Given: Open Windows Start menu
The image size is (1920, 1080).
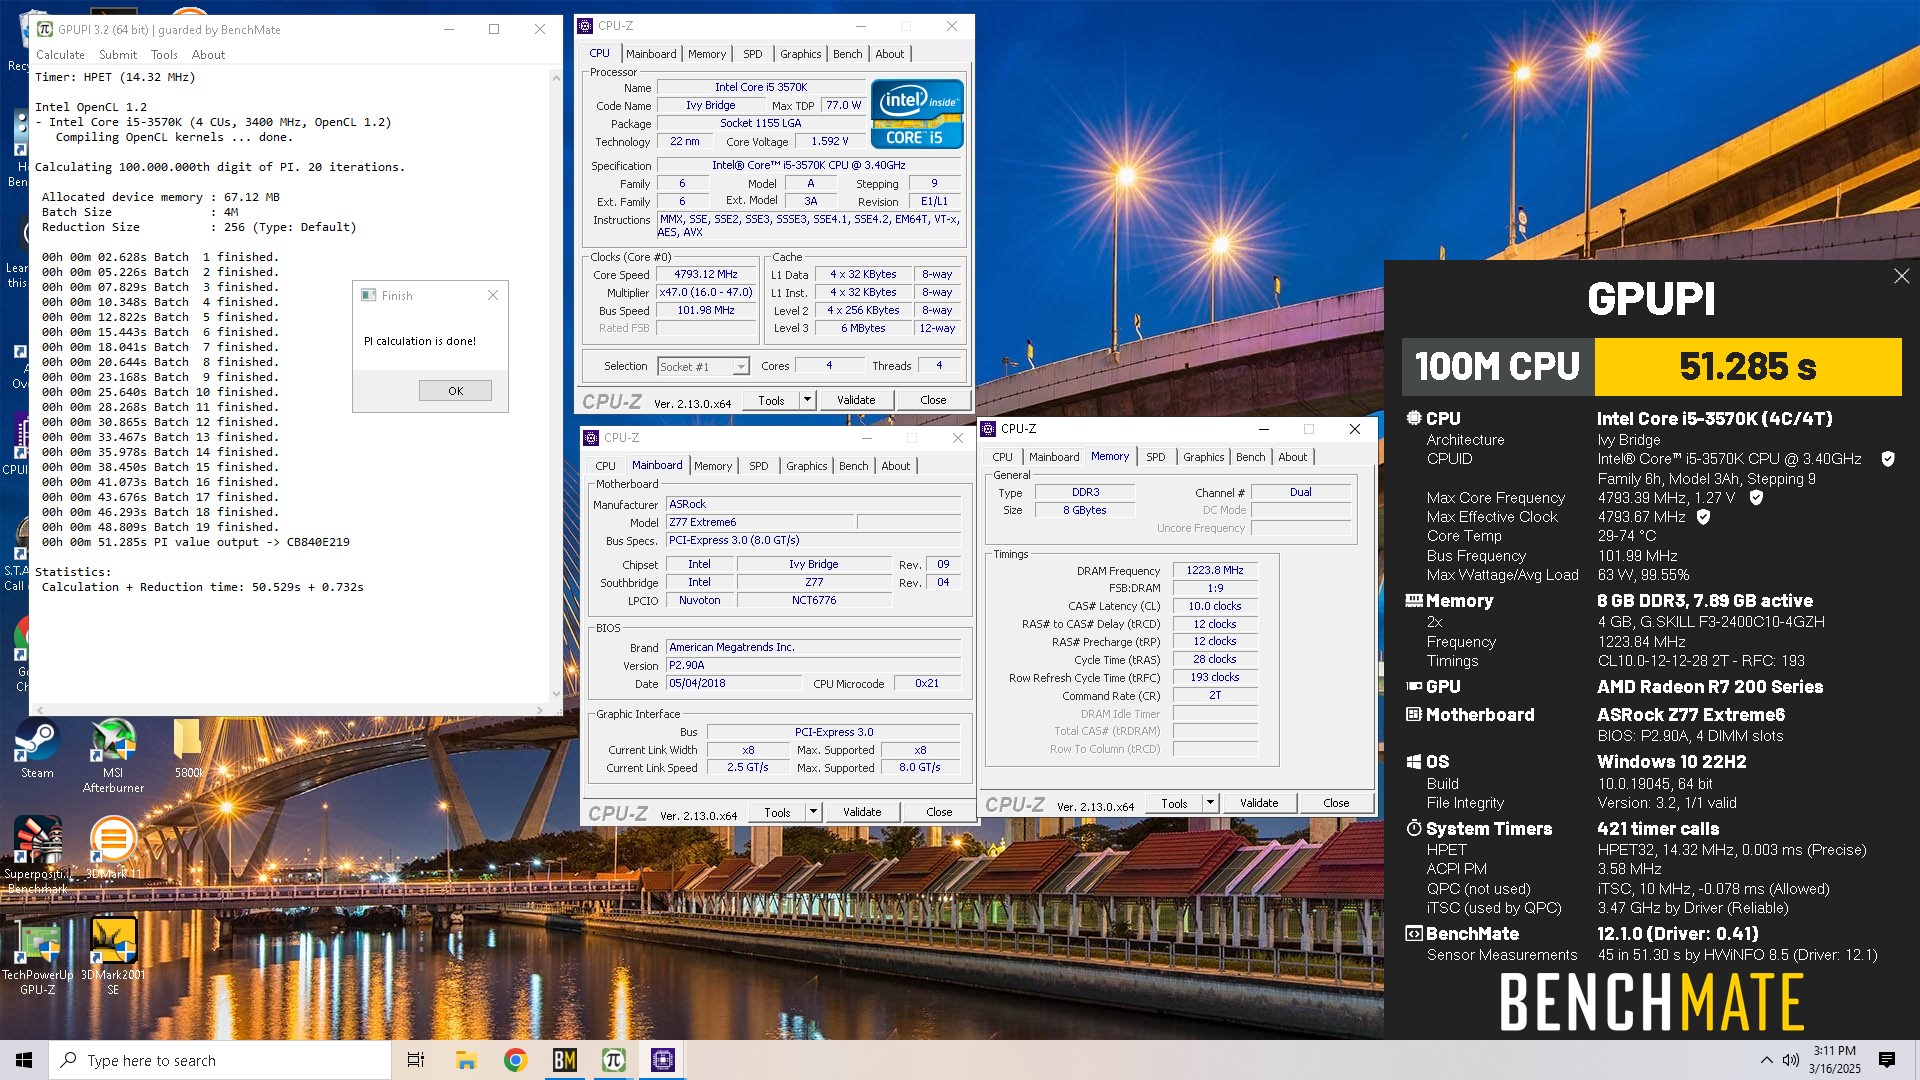Looking at the screenshot, I should (24, 1060).
